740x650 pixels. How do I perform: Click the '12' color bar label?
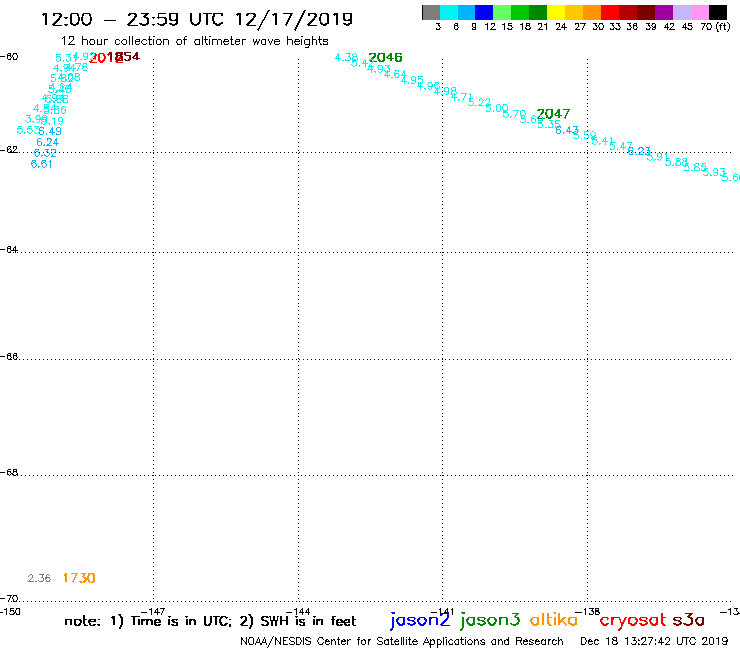[x=490, y=26]
